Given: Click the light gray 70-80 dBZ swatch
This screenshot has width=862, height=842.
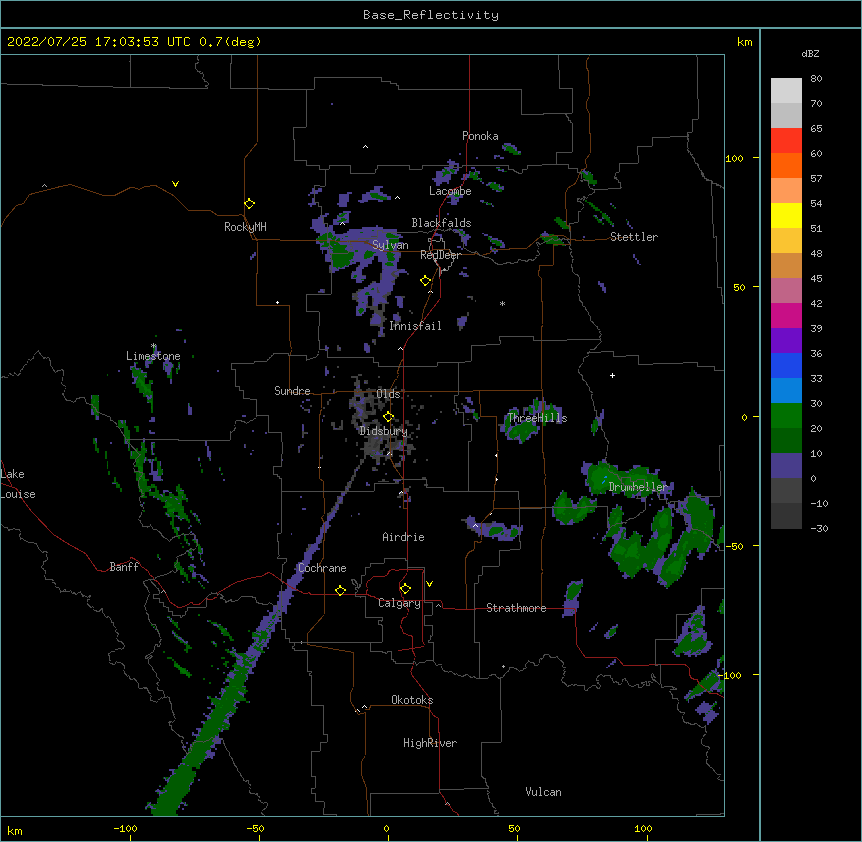Looking at the screenshot, I should click(x=786, y=91).
